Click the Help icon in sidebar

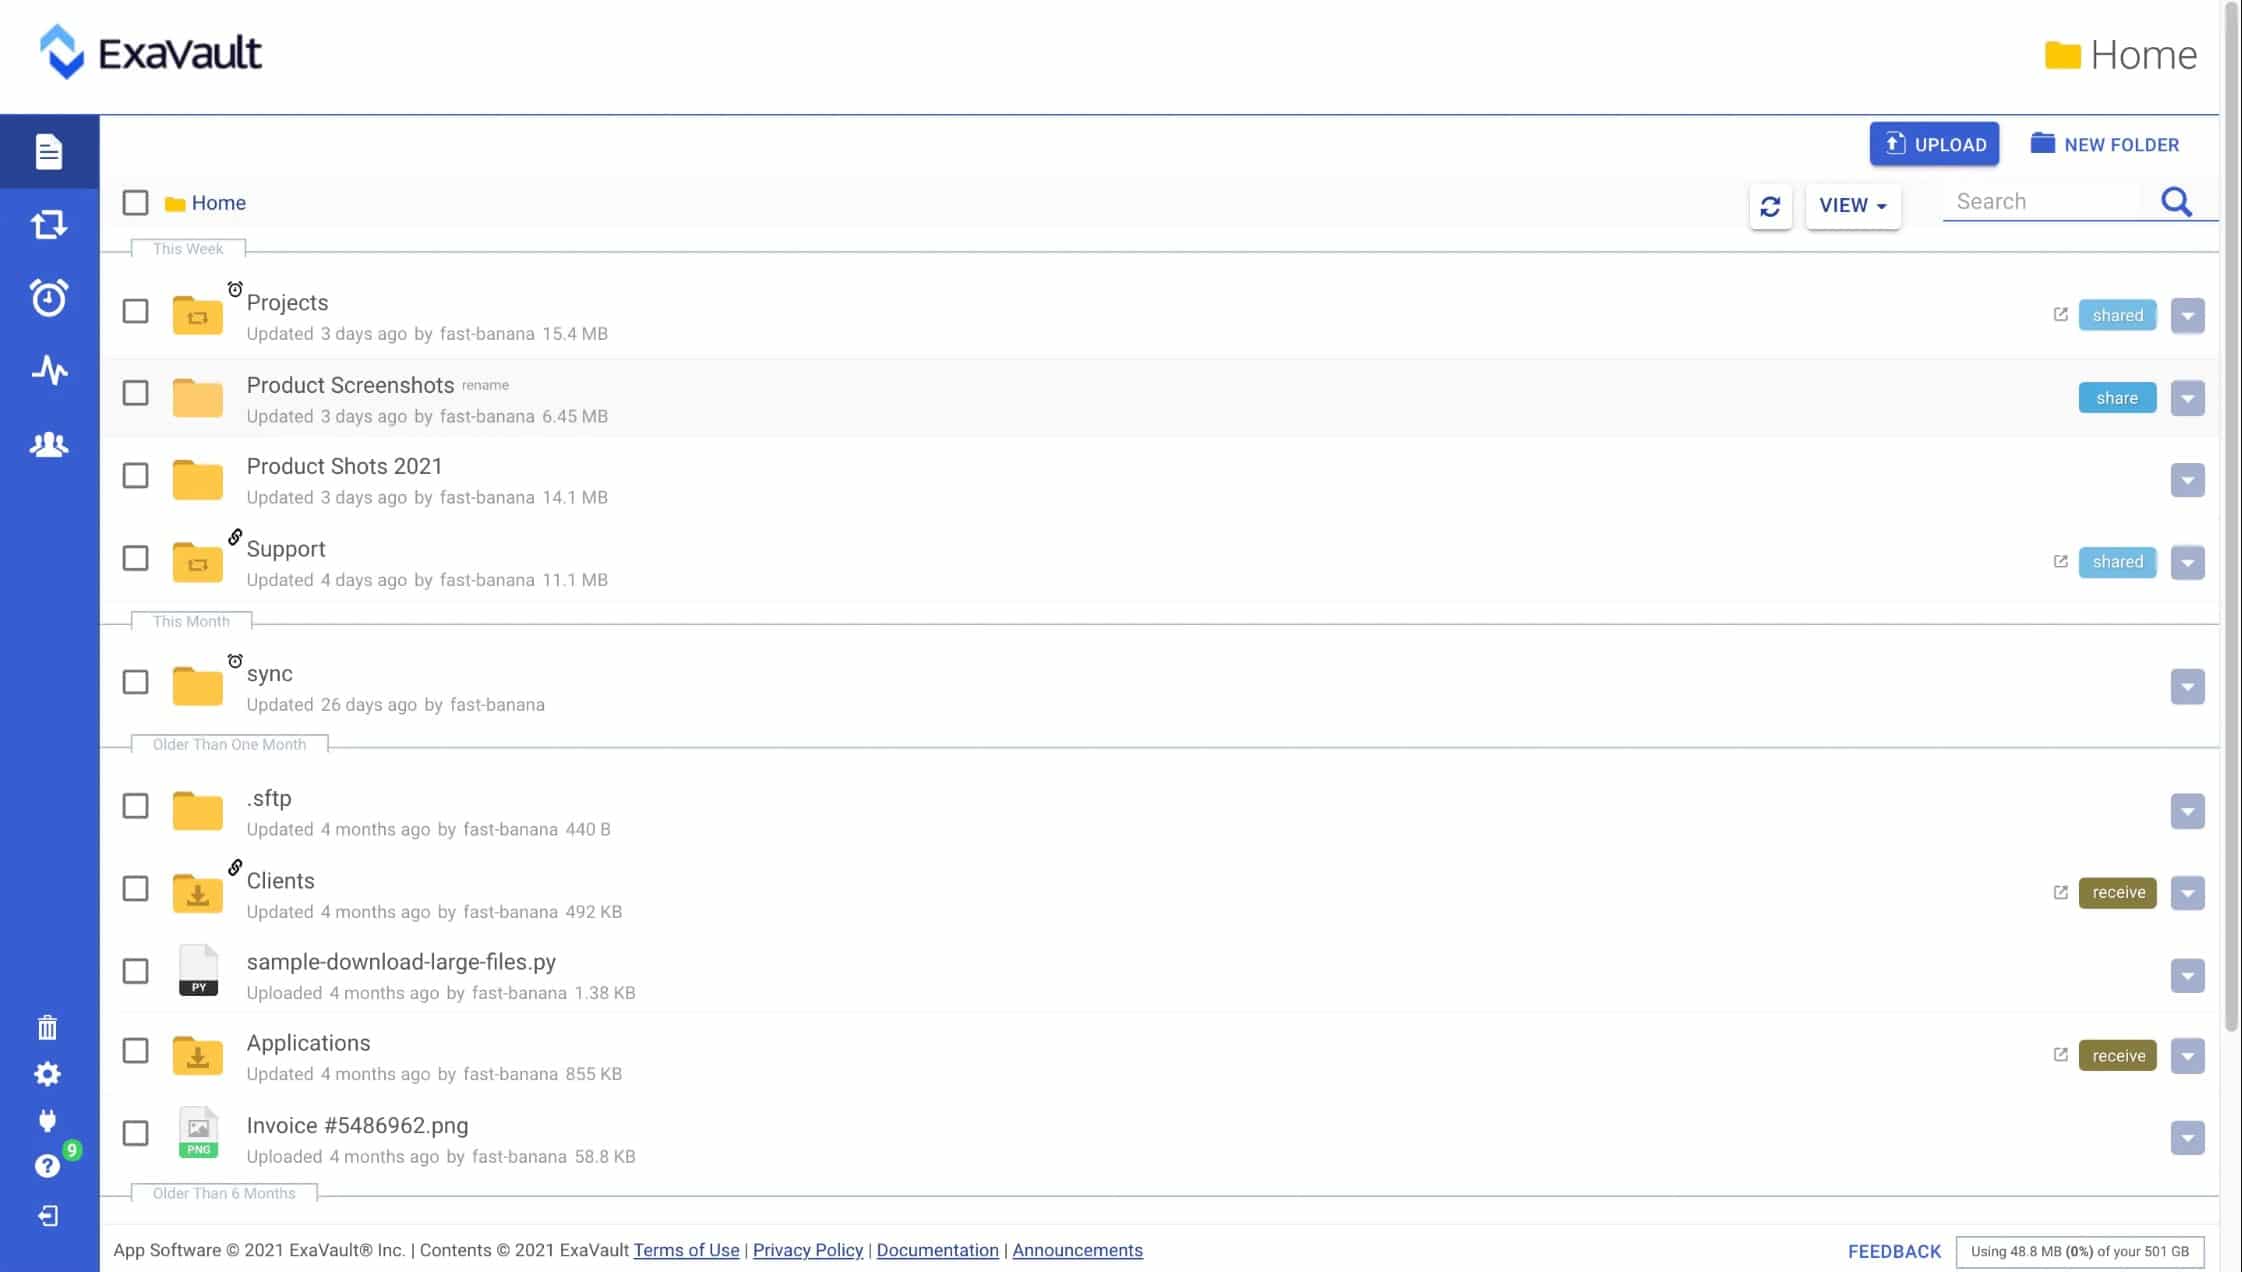pyautogui.click(x=48, y=1166)
